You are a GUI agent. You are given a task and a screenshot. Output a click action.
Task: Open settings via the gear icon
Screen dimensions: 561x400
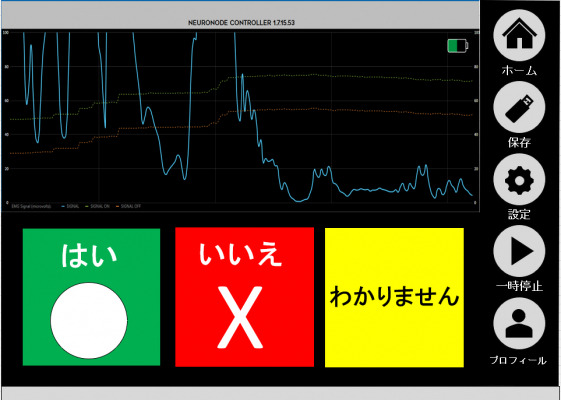[519, 179]
